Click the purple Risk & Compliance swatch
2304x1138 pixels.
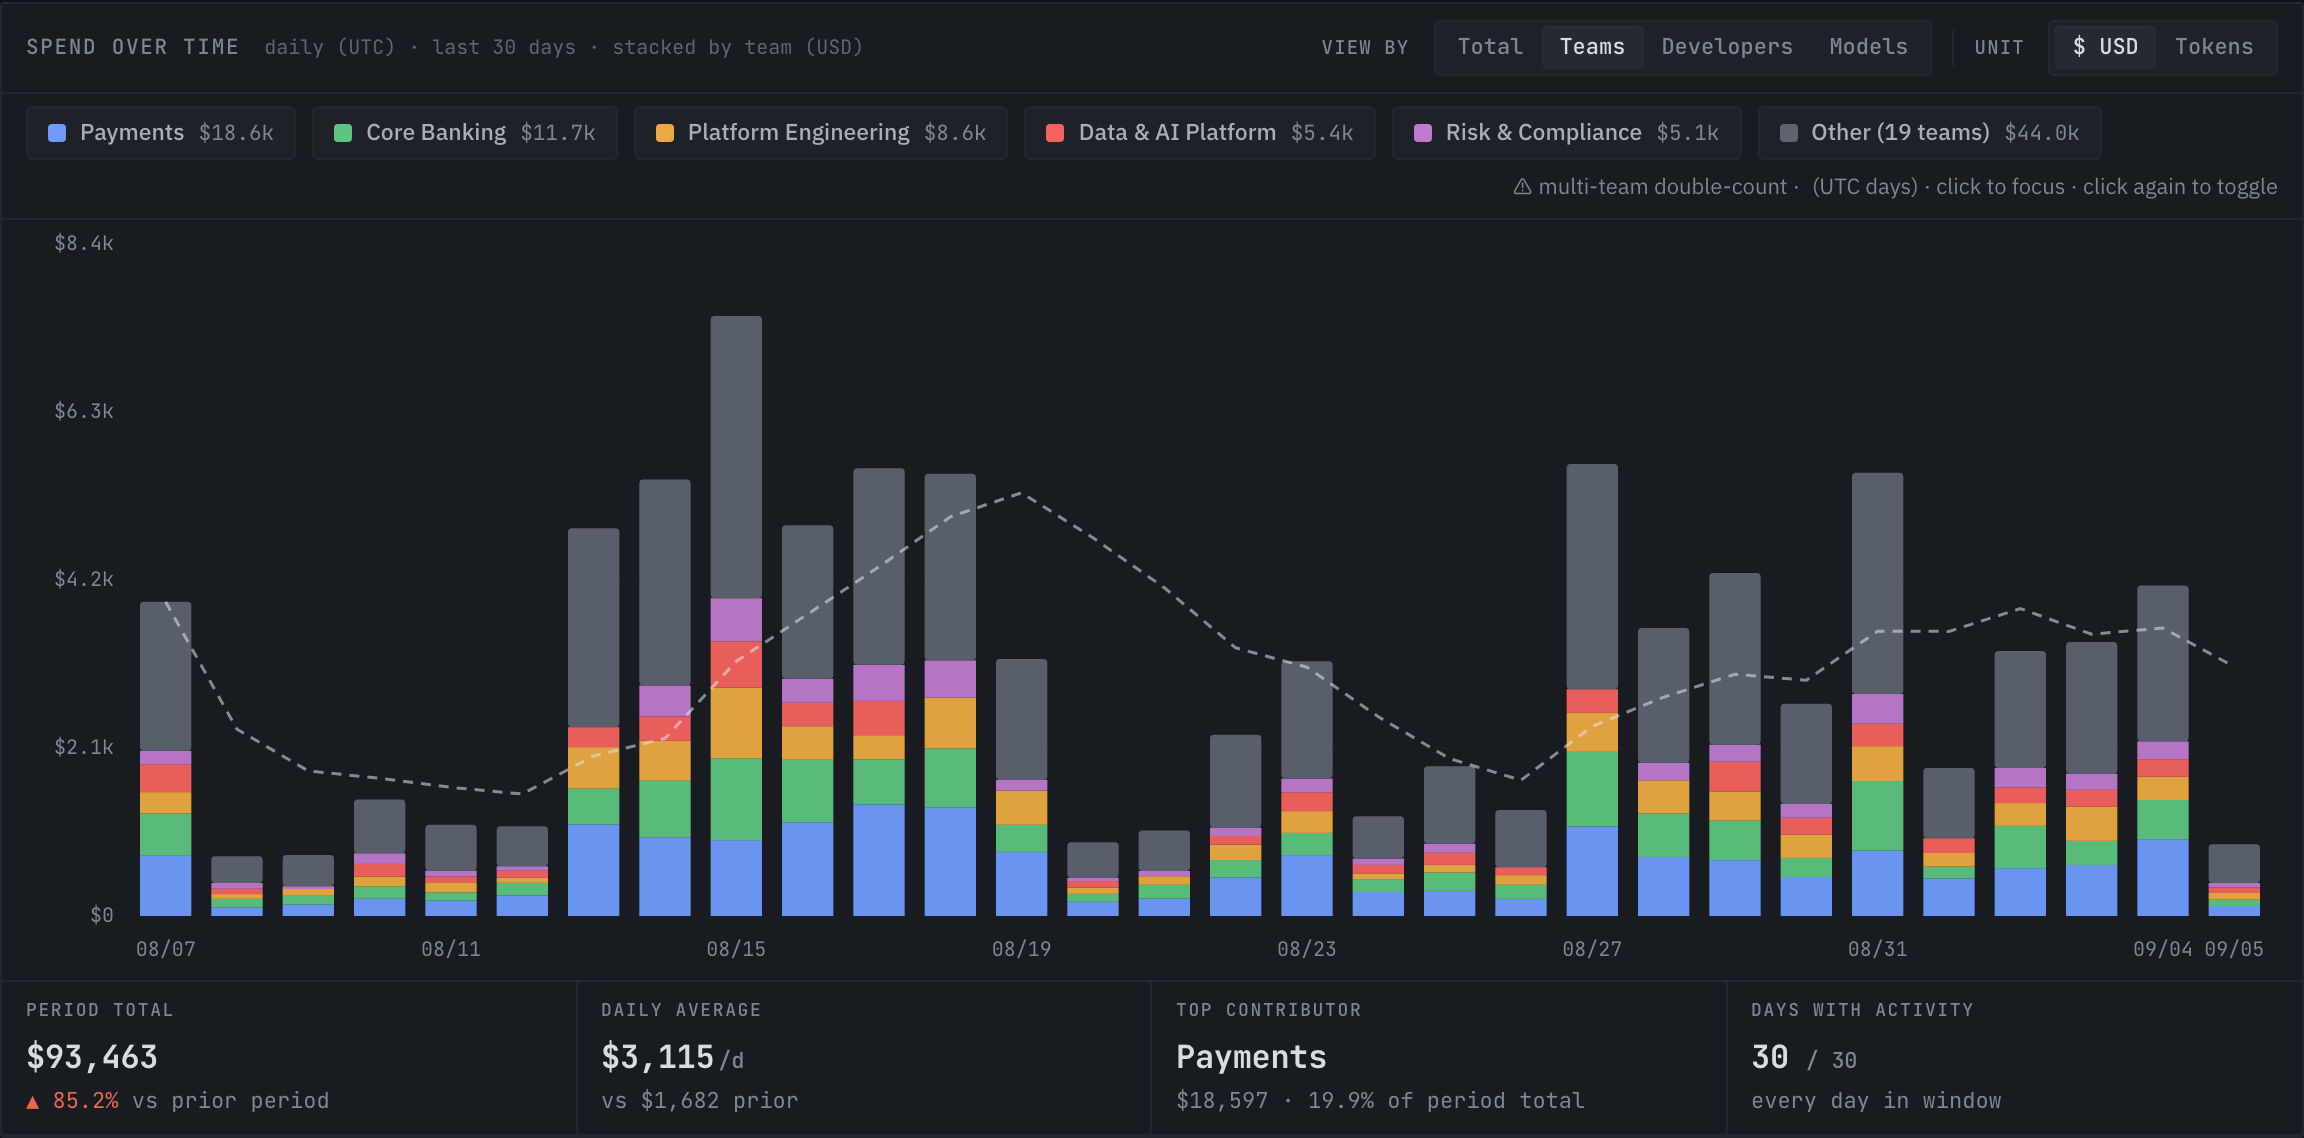1423,133
